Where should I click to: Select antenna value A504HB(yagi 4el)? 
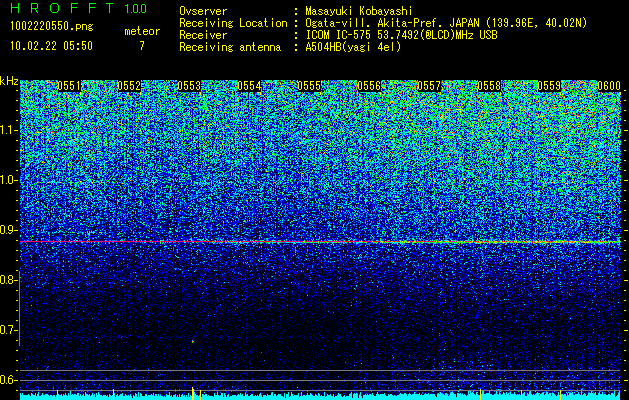pyautogui.click(x=353, y=47)
